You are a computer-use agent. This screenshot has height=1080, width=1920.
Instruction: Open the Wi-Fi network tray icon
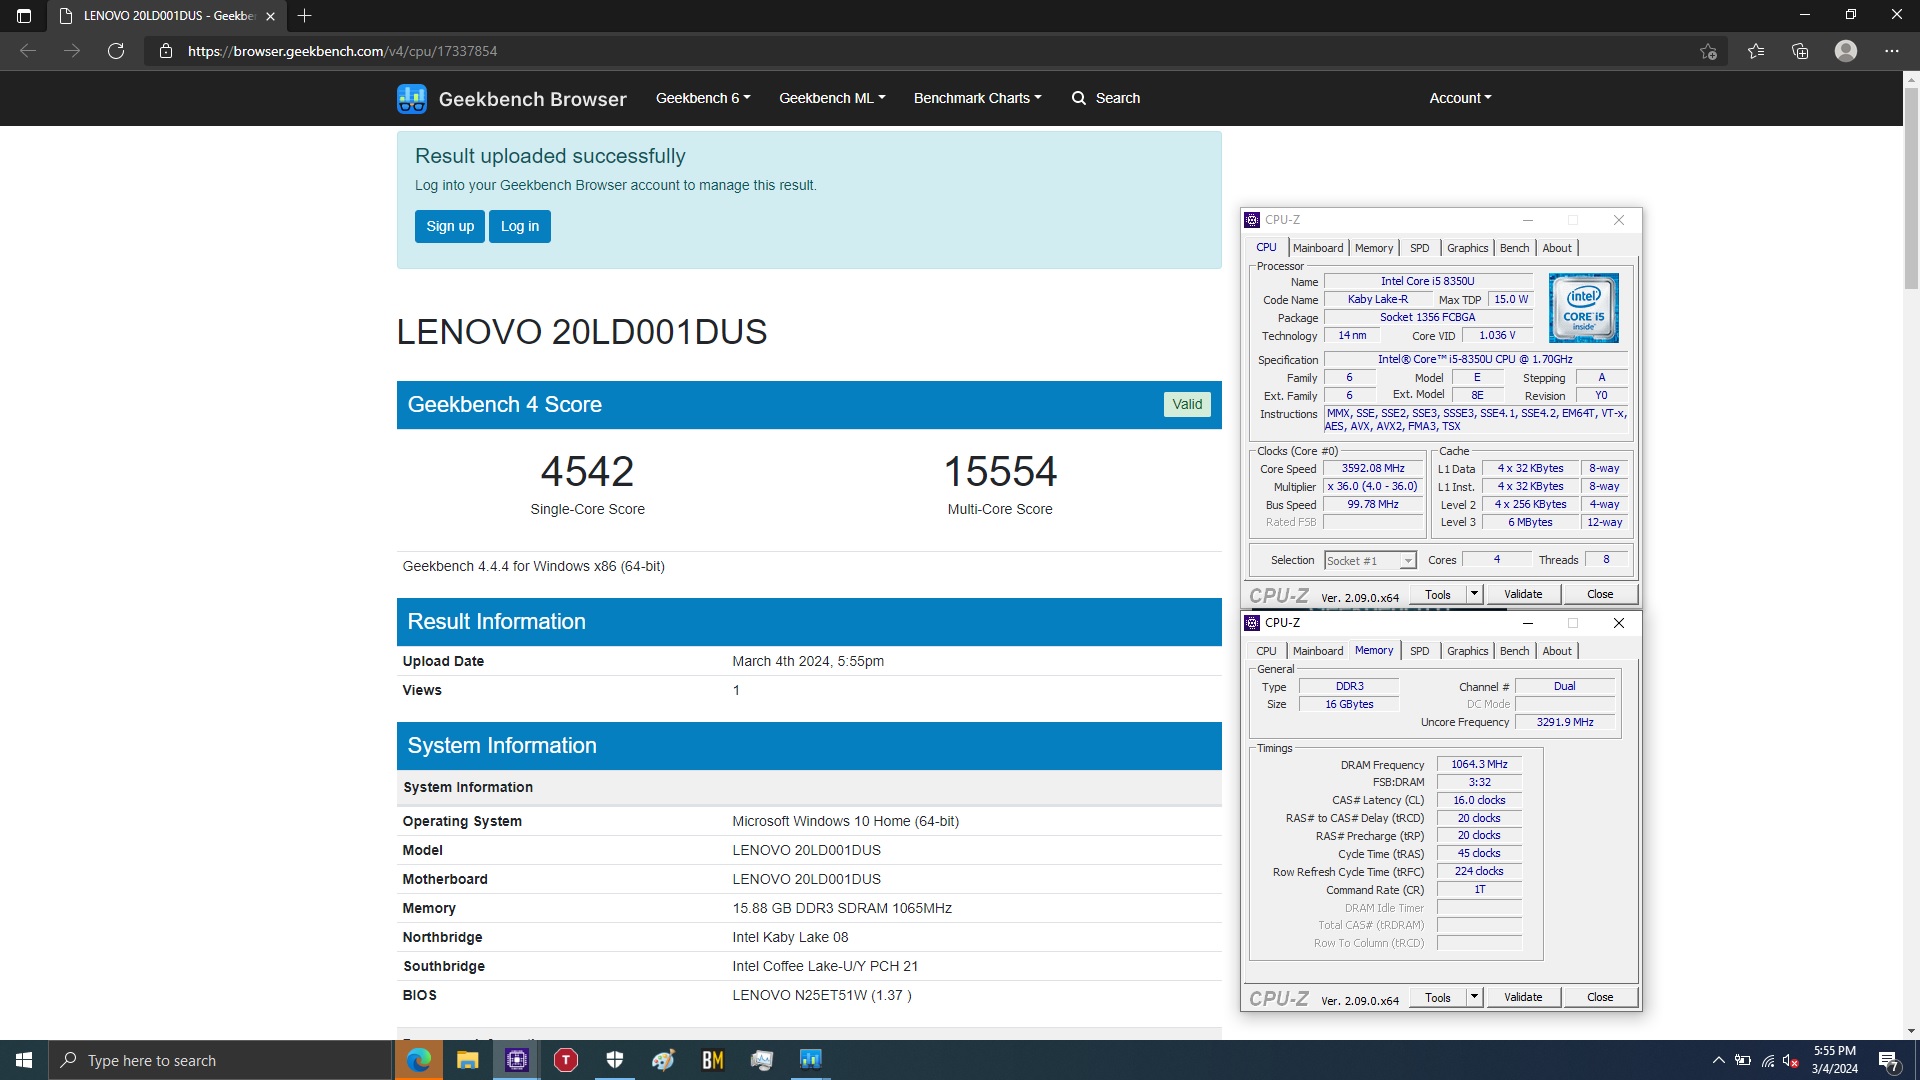point(1768,1060)
